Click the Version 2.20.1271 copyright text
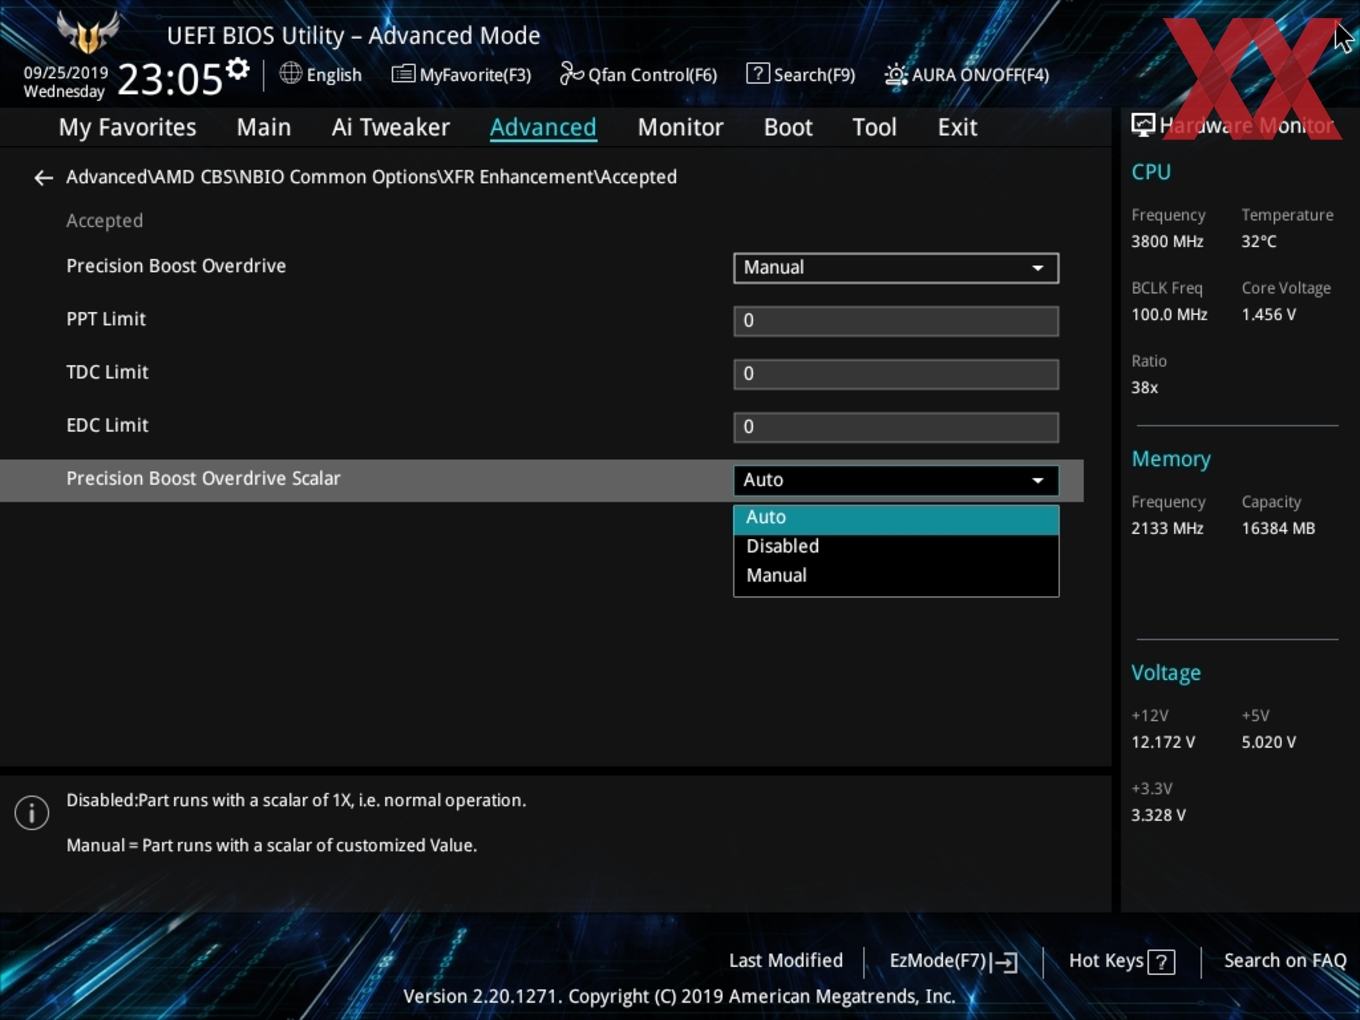 [679, 997]
